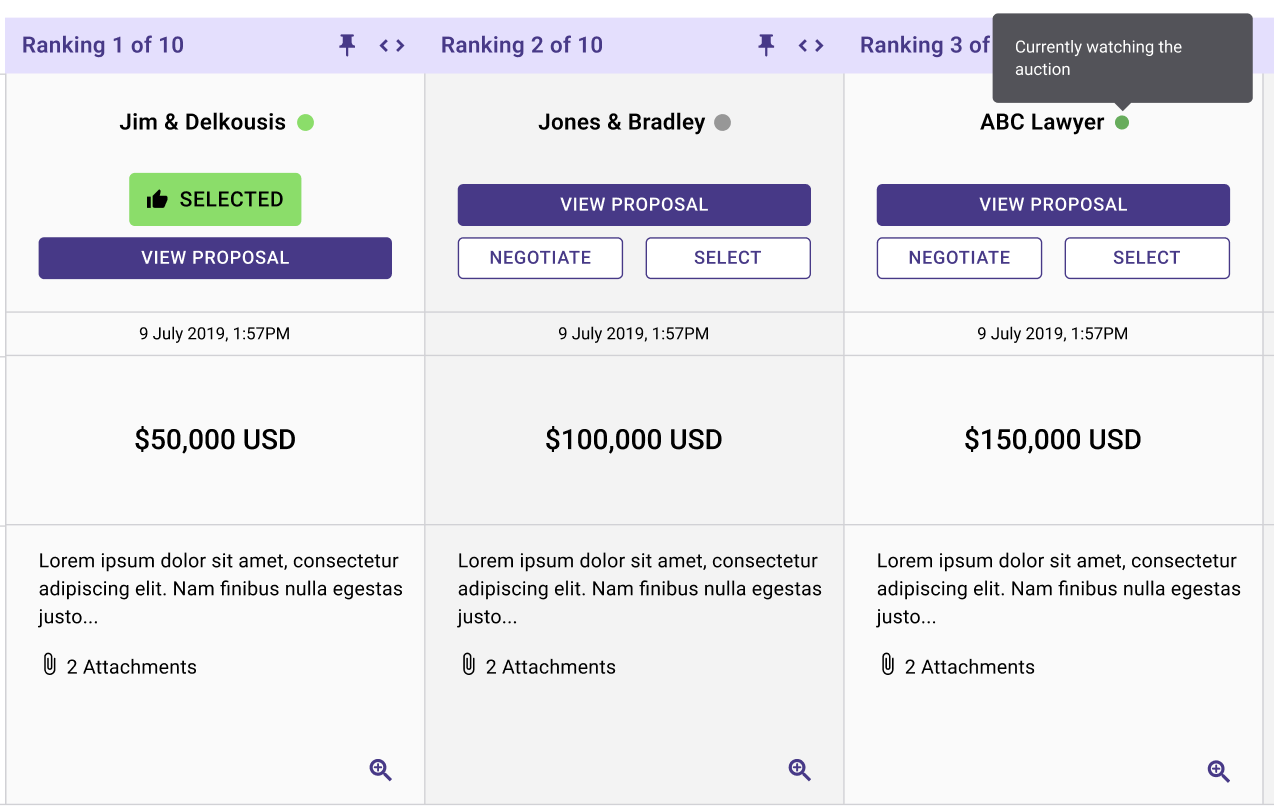Screen dimensions: 1274x812
Task: View proposal from Jones & Bradley
Action: pyautogui.click(x=634, y=205)
